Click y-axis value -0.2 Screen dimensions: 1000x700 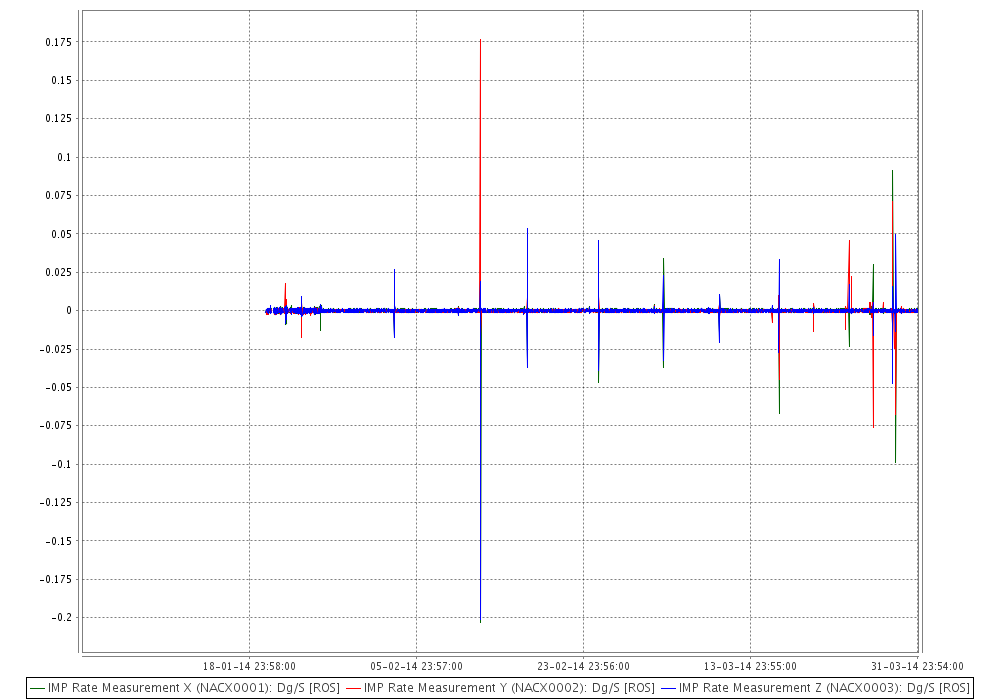point(62,618)
